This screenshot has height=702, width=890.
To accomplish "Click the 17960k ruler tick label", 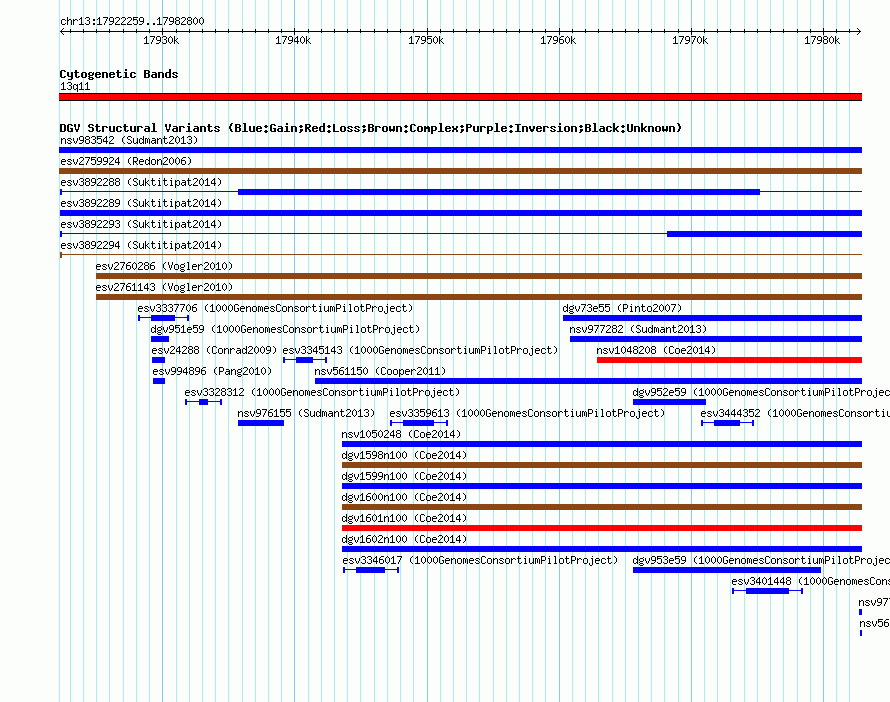I will [x=557, y=40].
